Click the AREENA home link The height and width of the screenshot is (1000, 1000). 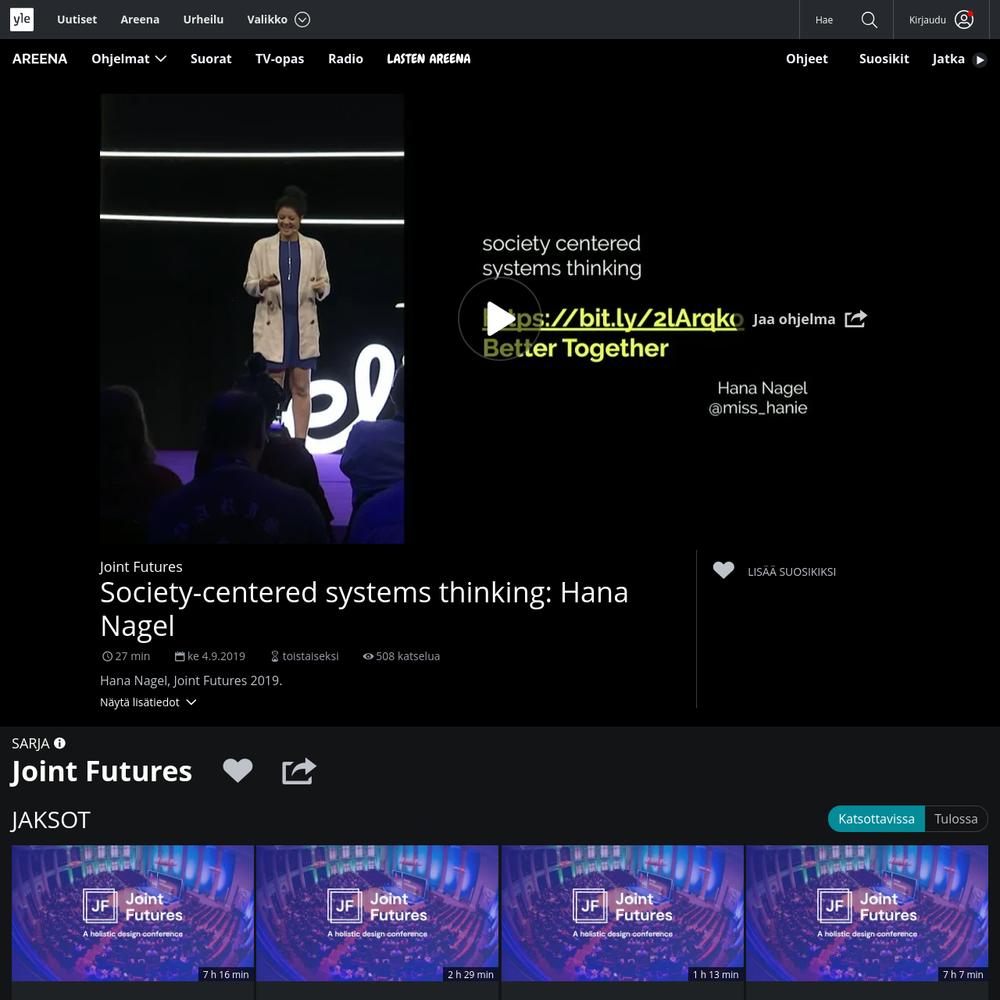40,59
